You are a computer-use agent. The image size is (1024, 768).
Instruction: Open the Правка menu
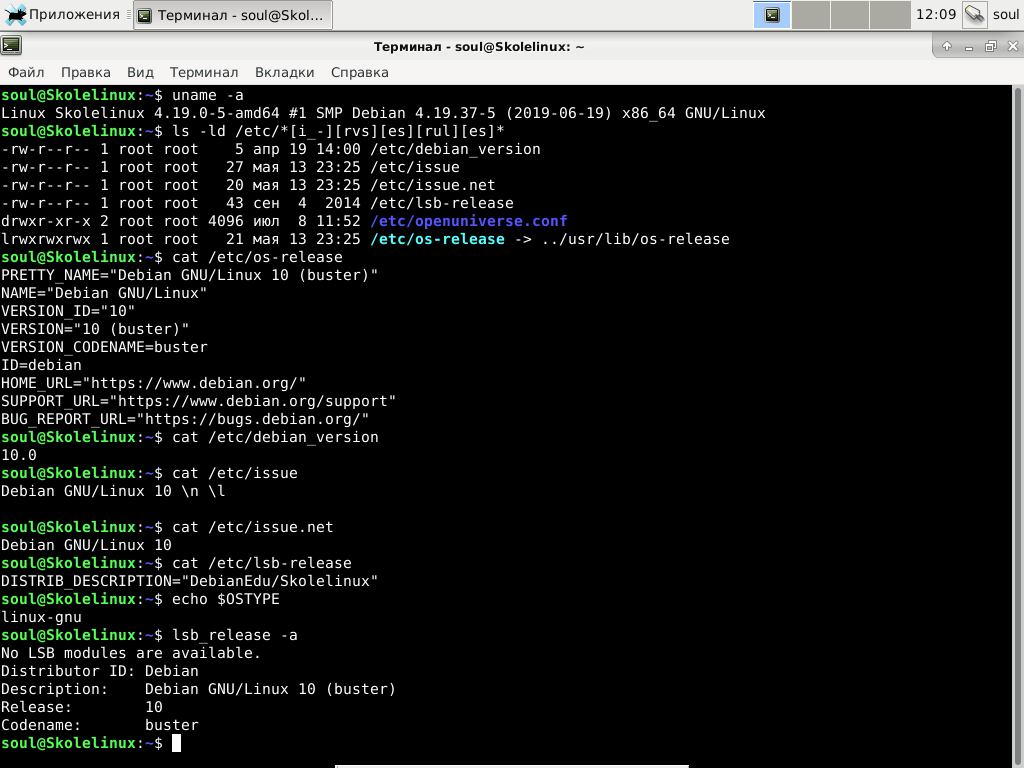86,72
